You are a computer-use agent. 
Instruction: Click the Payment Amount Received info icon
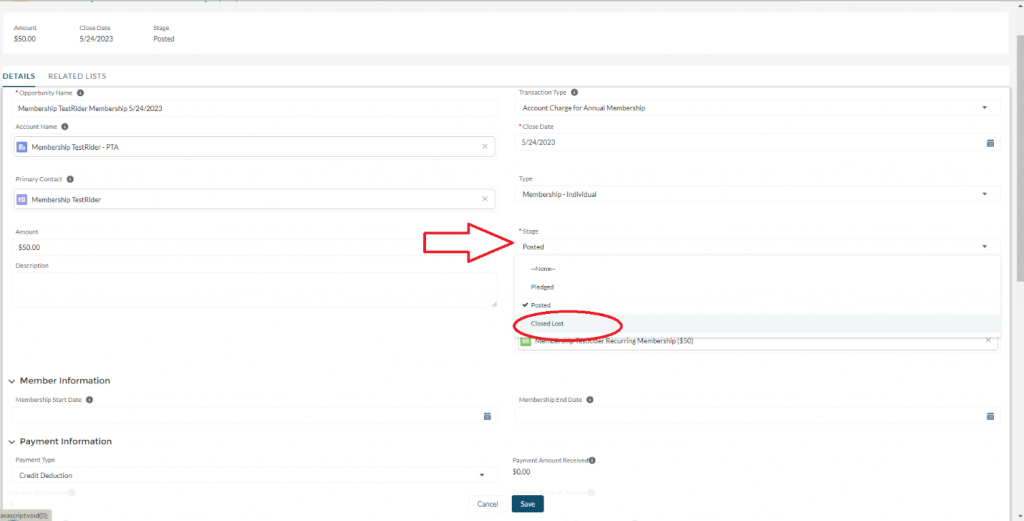click(593, 461)
